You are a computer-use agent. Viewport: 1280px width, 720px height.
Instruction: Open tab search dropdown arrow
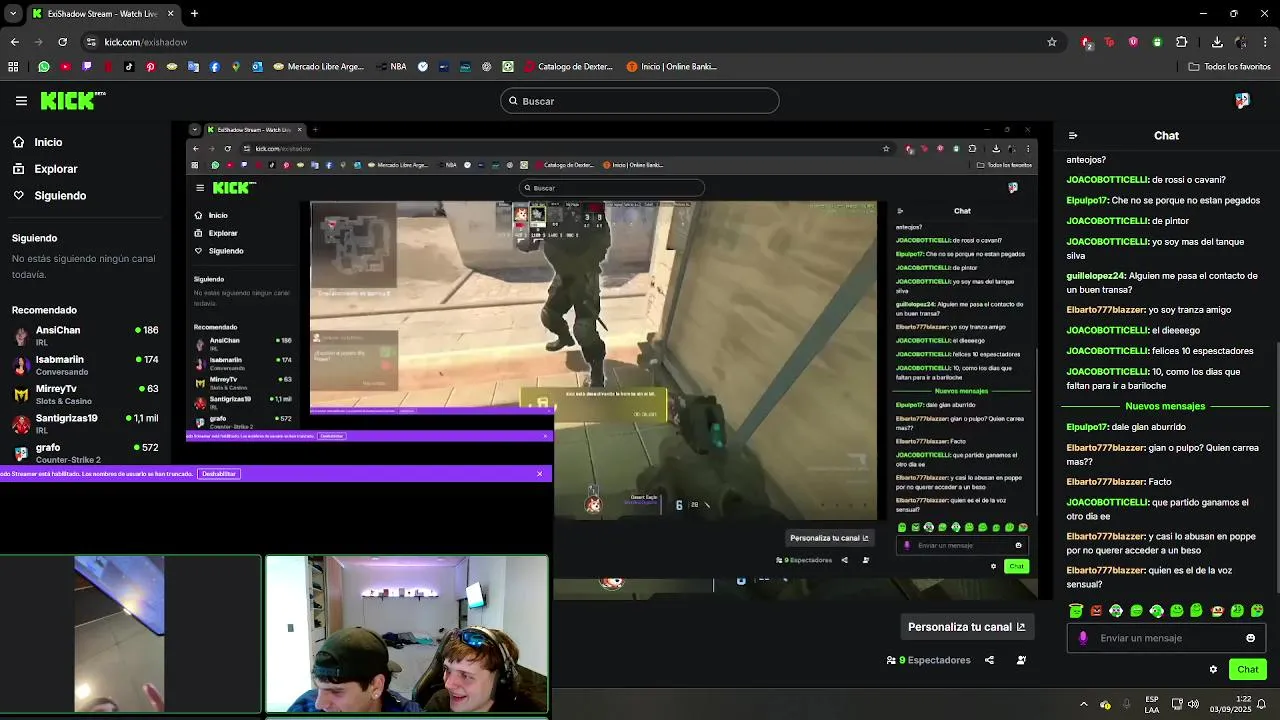click(x=12, y=14)
